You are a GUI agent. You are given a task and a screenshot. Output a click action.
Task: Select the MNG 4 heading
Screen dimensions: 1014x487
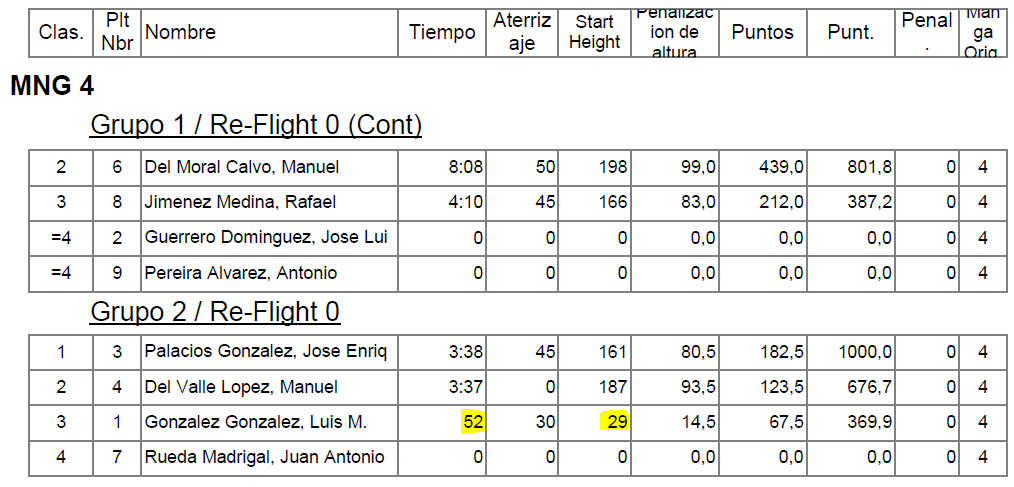coord(52,87)
